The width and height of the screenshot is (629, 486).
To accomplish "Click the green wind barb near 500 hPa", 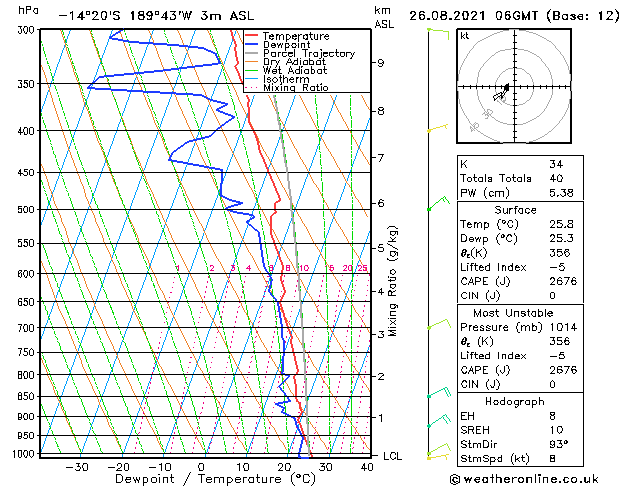I will [438, 203].
